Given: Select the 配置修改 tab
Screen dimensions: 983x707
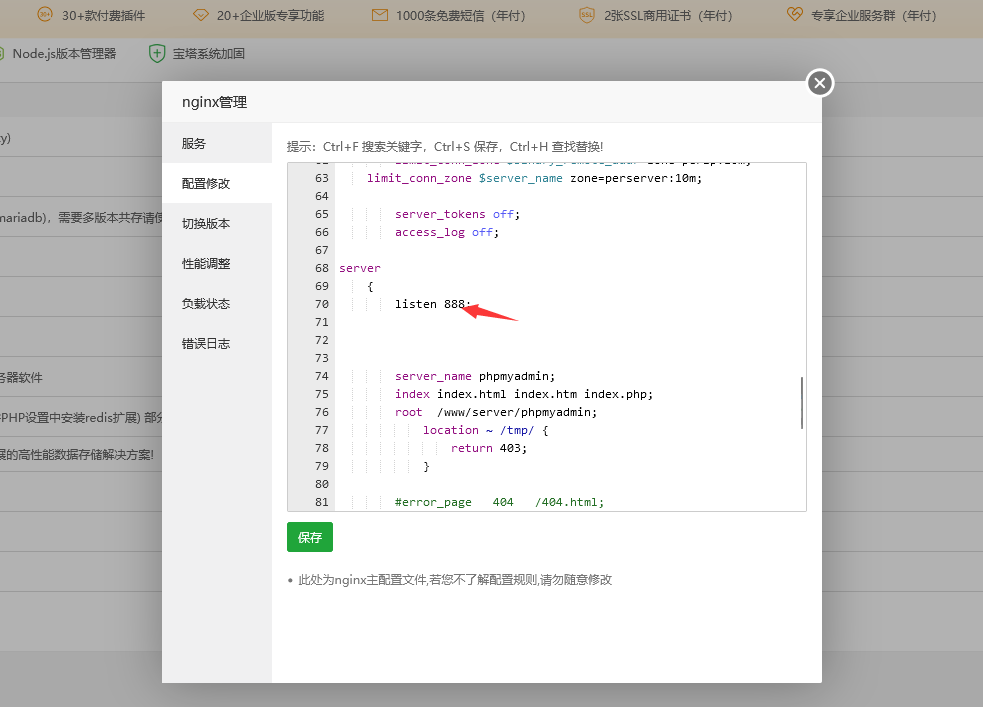Looking at the screenshot, I should [x=217, y=184].
